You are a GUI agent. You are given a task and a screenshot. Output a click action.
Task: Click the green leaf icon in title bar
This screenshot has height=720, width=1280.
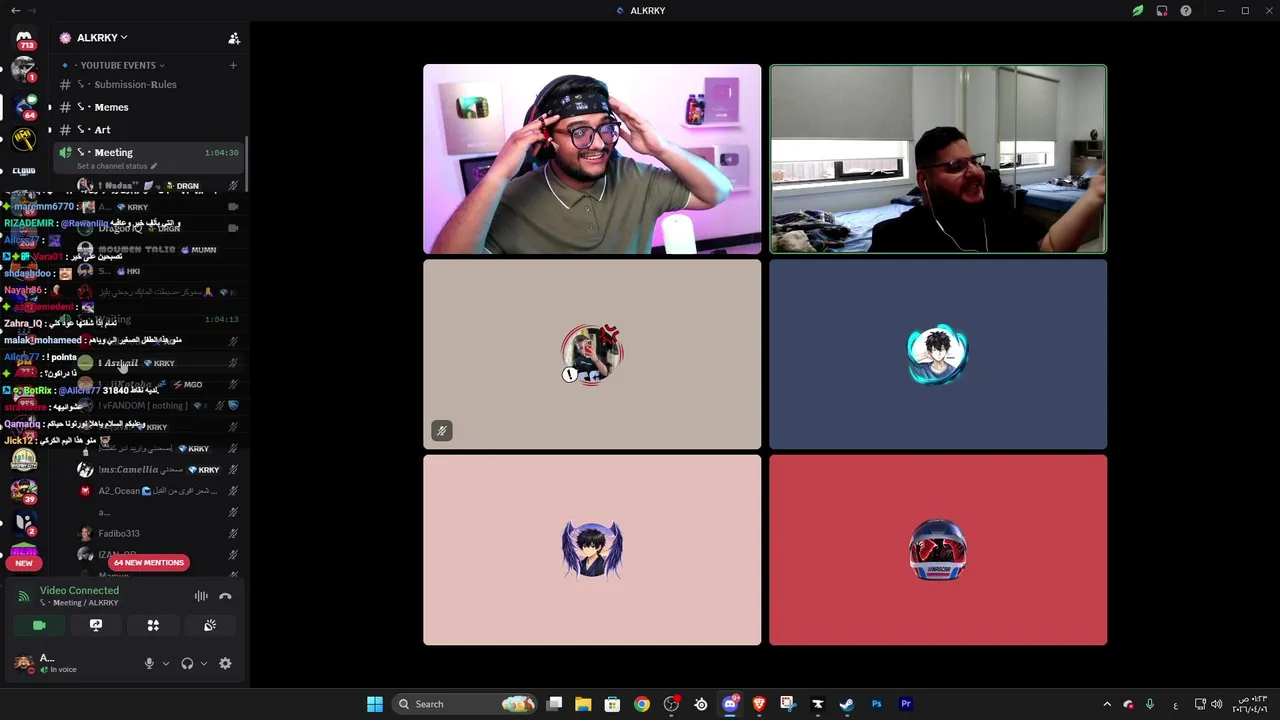1138,10
